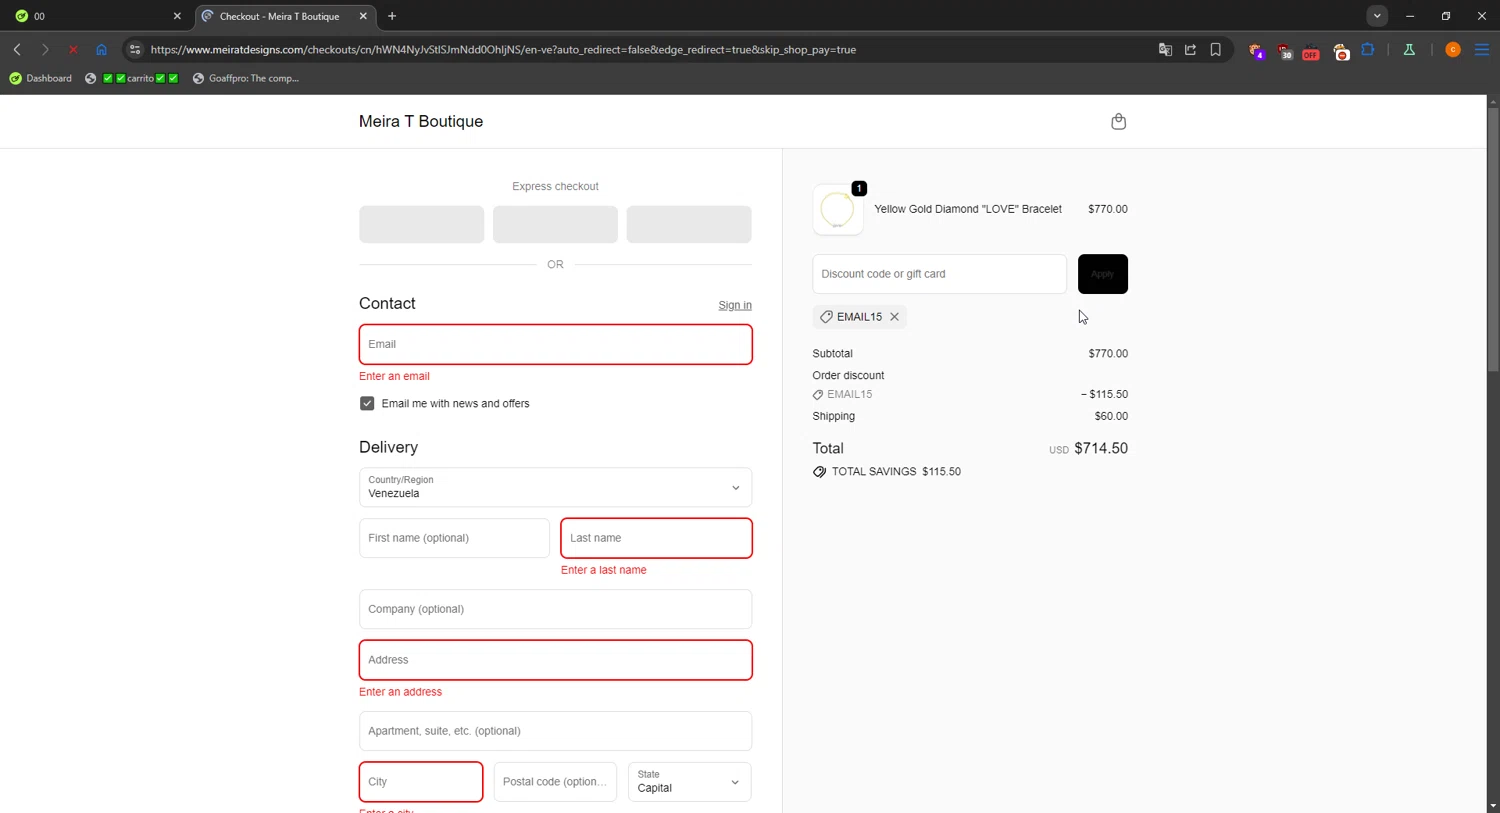Click the Subtotal $770.00 value
This screenshot has height=813, width=1500.
click(1108, 354)
